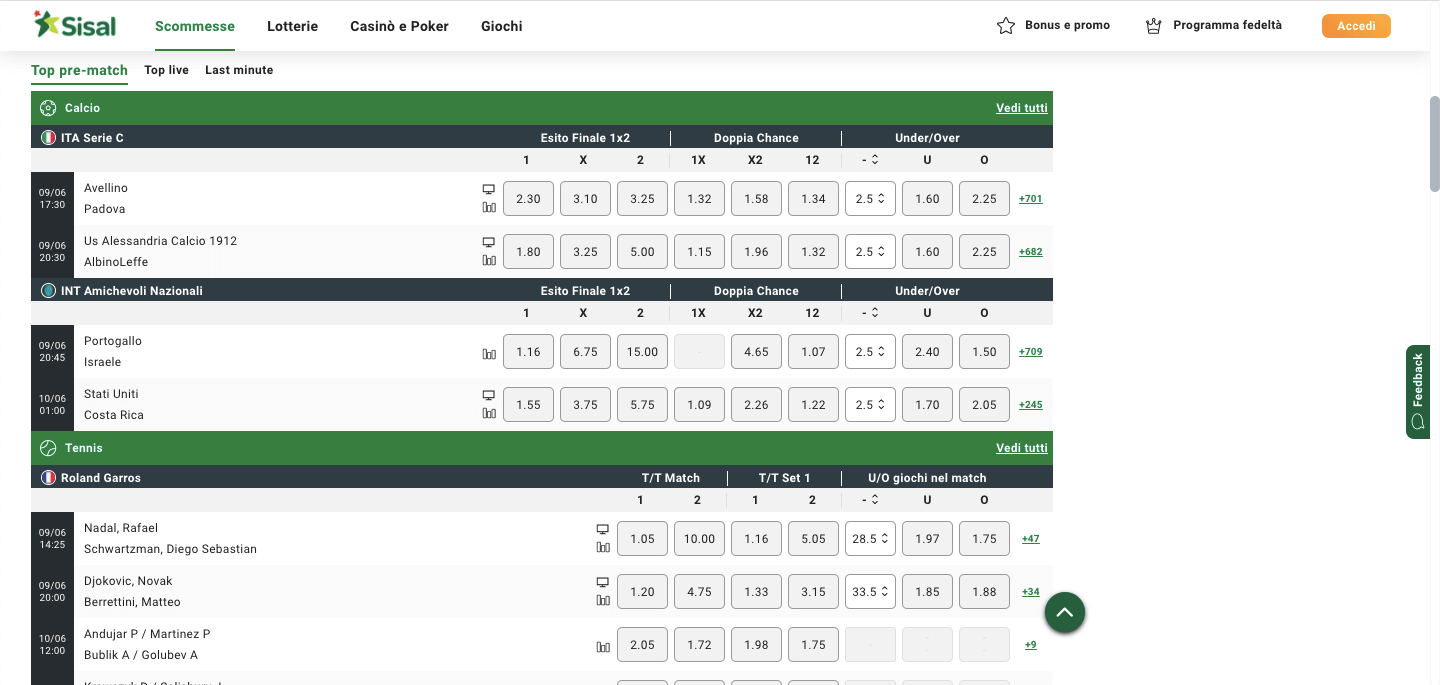Select odds 10.00 for Schwartzman match win
This screenshot has height=685, width=1440.
[699, 539]
